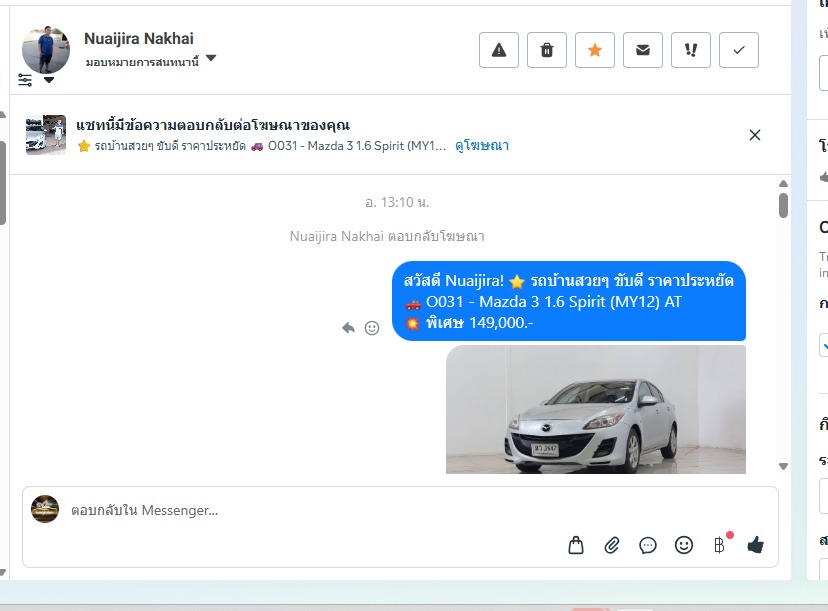Open shopping bag products icon
Screen dimensions: 828x611
(576, 545)
